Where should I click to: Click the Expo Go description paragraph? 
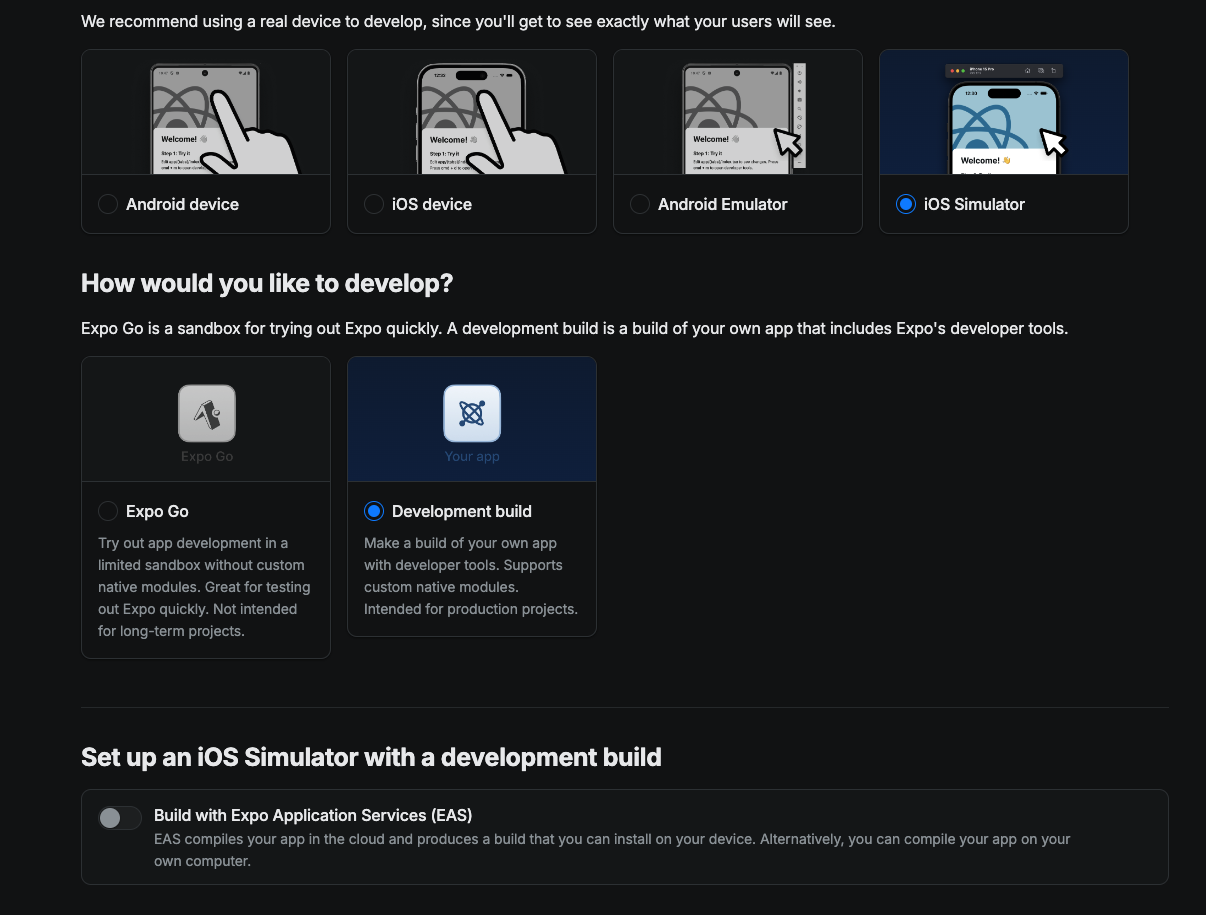[x=205, y=587]
